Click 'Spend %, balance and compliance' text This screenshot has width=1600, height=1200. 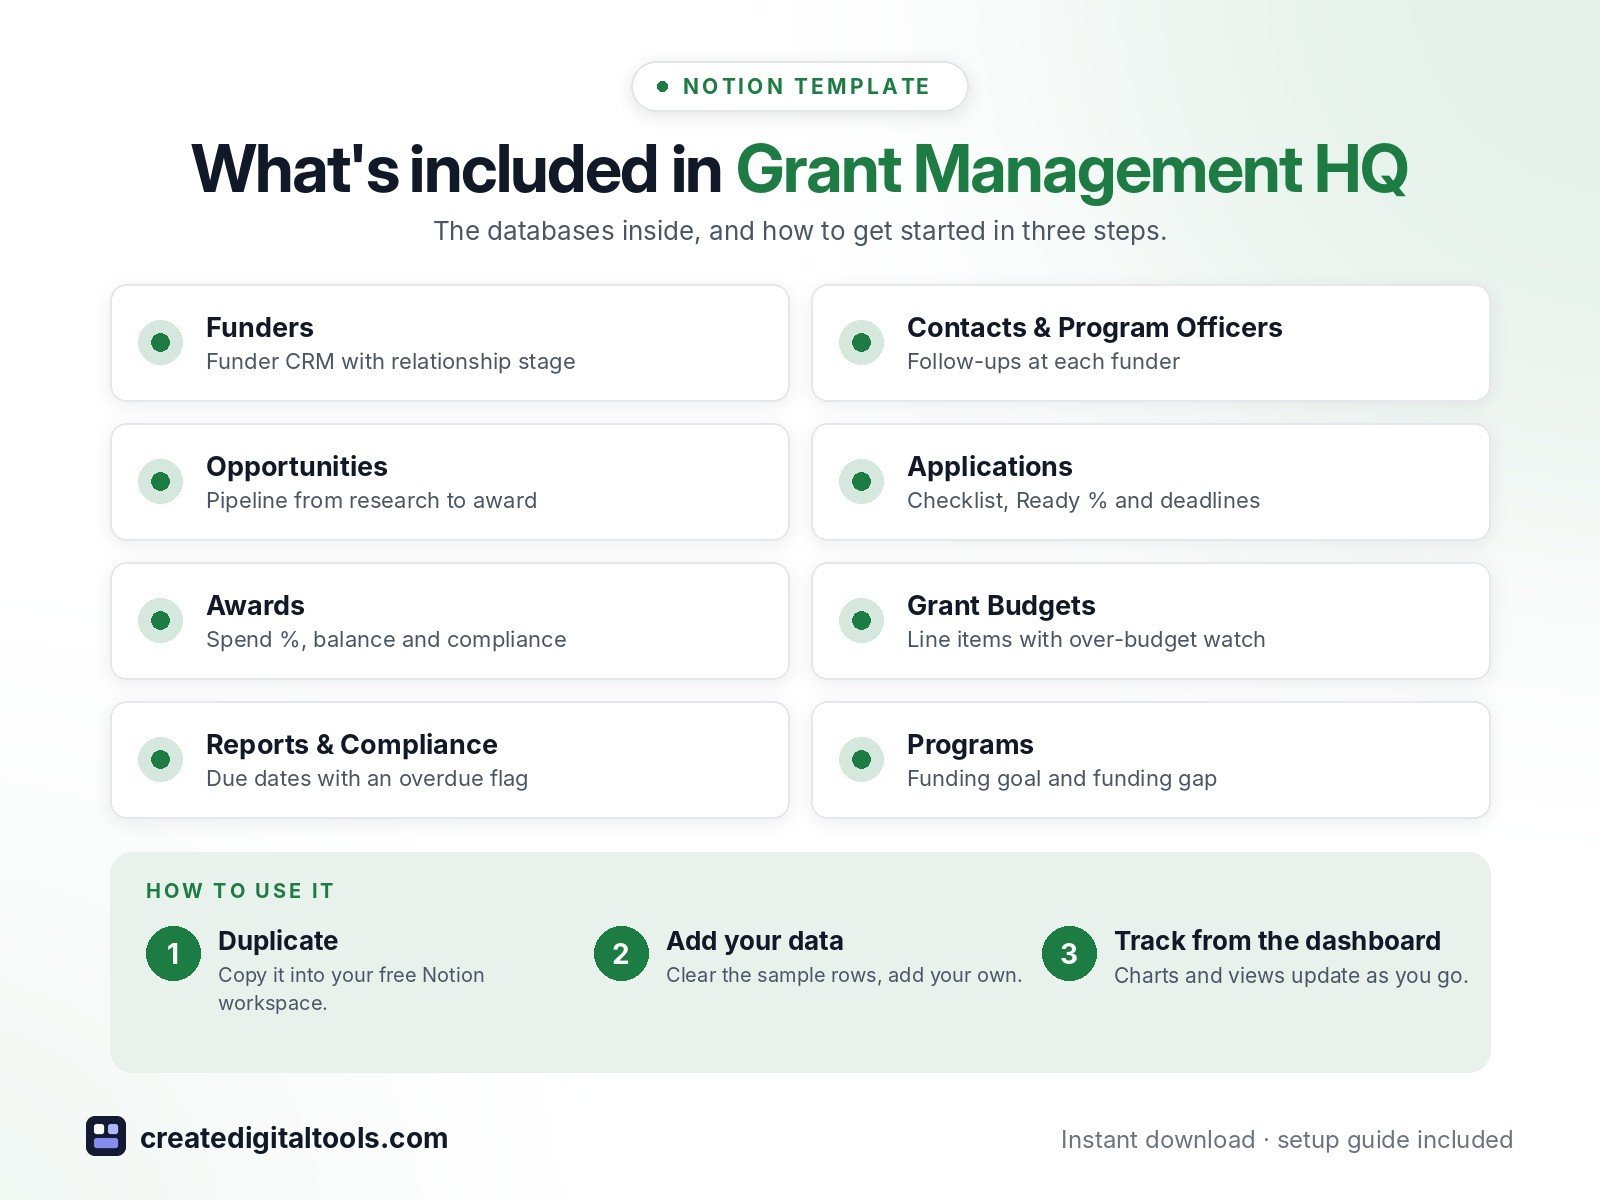[386, 640]
